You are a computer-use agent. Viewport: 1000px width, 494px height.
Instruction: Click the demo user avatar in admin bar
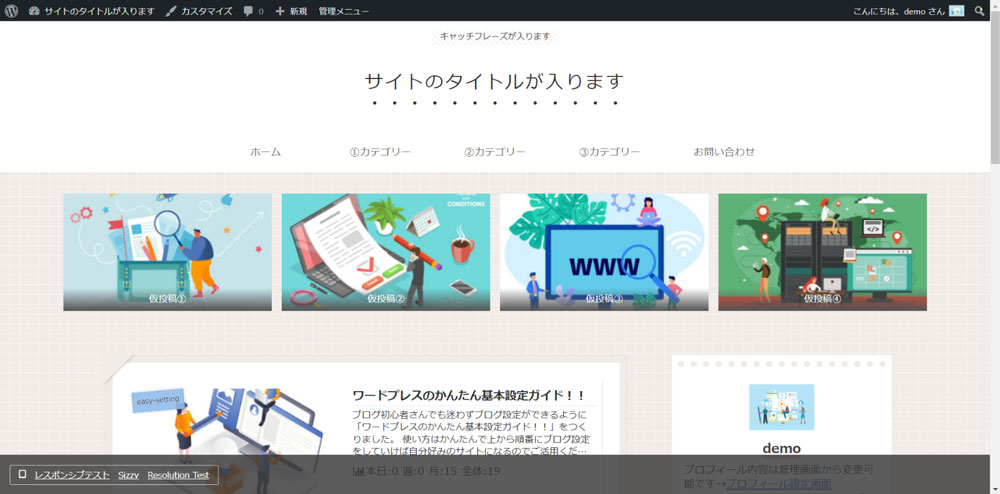[956, 11]
